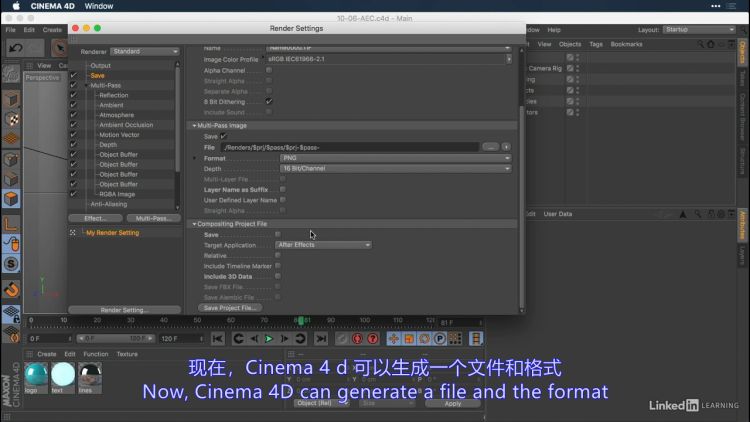Open the Format PNG dropdown
750x422 pixels.
[395, 158]
